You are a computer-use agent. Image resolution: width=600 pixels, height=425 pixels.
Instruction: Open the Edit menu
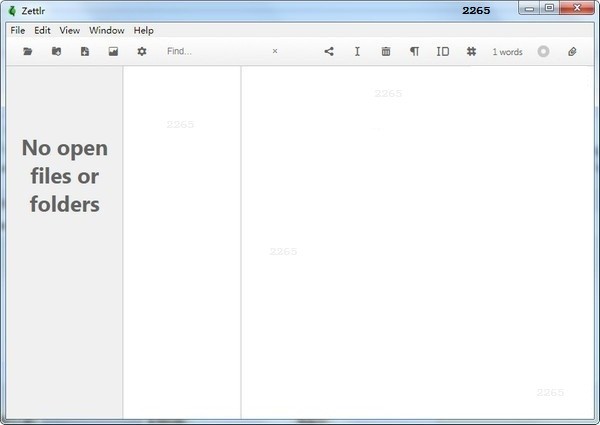click(x=42, y=30)
